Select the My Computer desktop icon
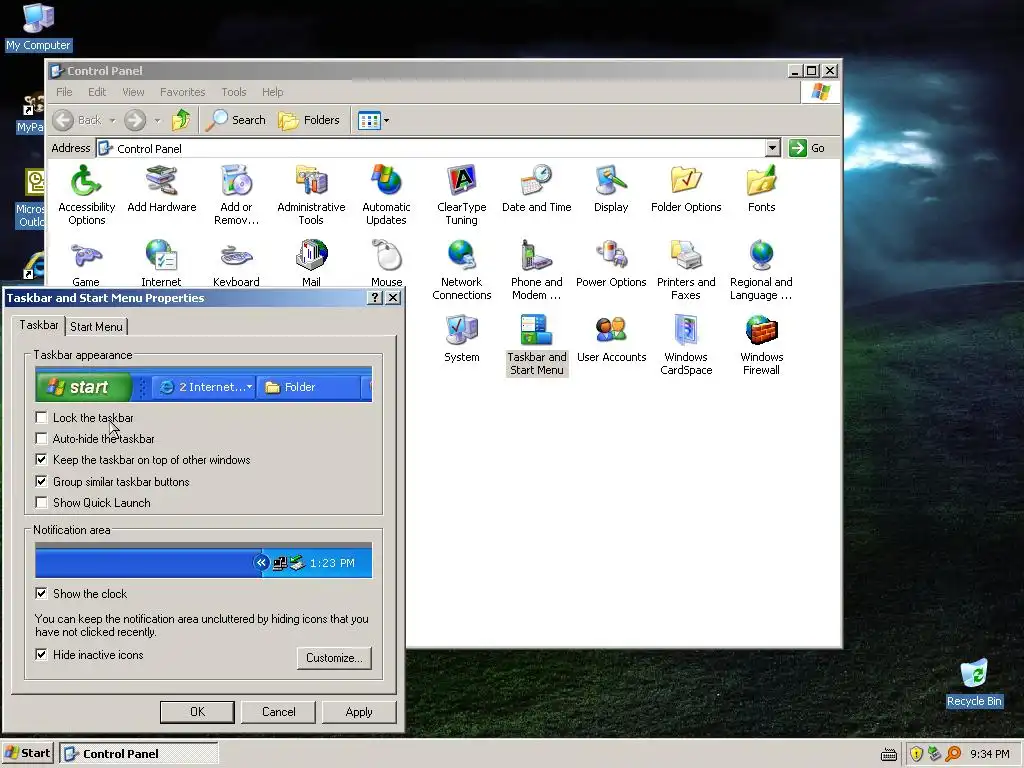This screenshot has height=768, width=1024. (x=39, y=27)
